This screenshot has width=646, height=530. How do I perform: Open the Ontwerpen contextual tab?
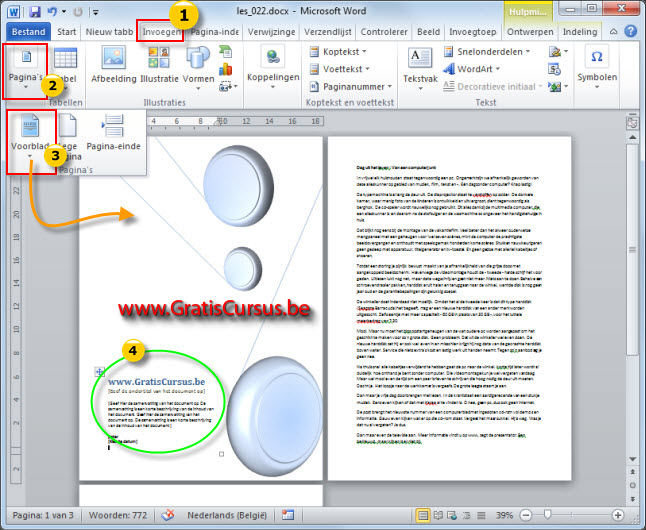[x=530, y=32]
